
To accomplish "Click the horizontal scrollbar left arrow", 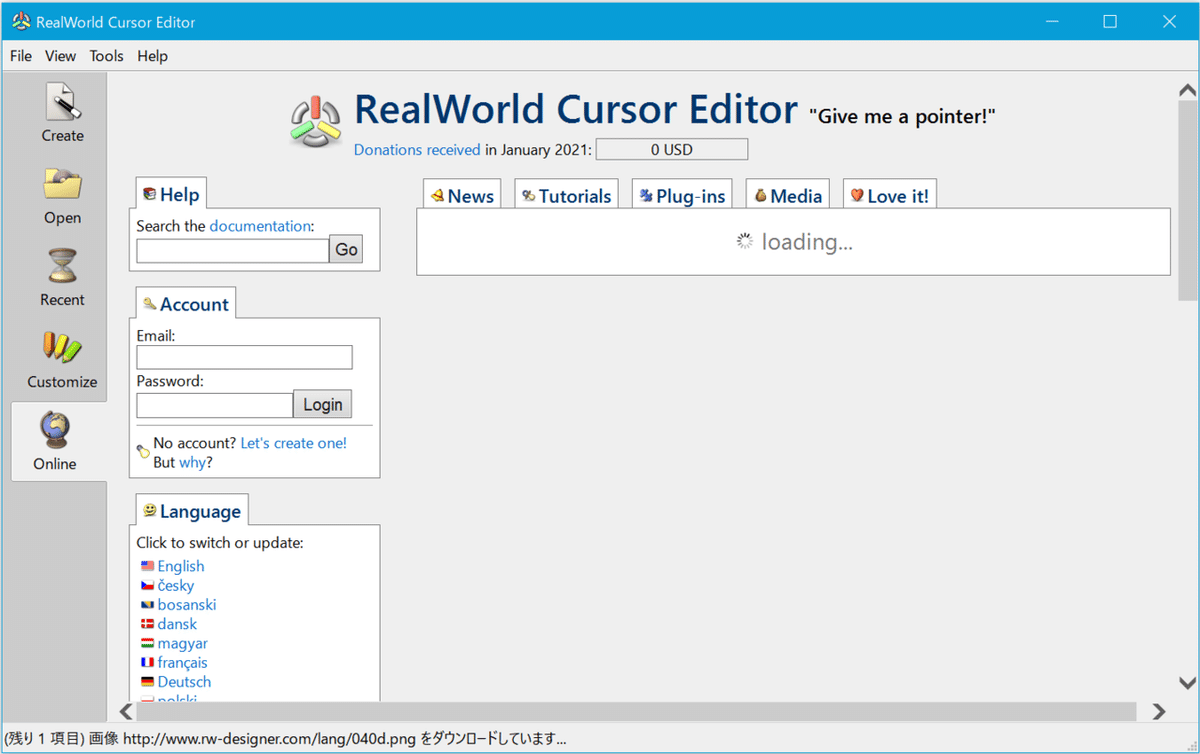I will [x=126, y=712].
